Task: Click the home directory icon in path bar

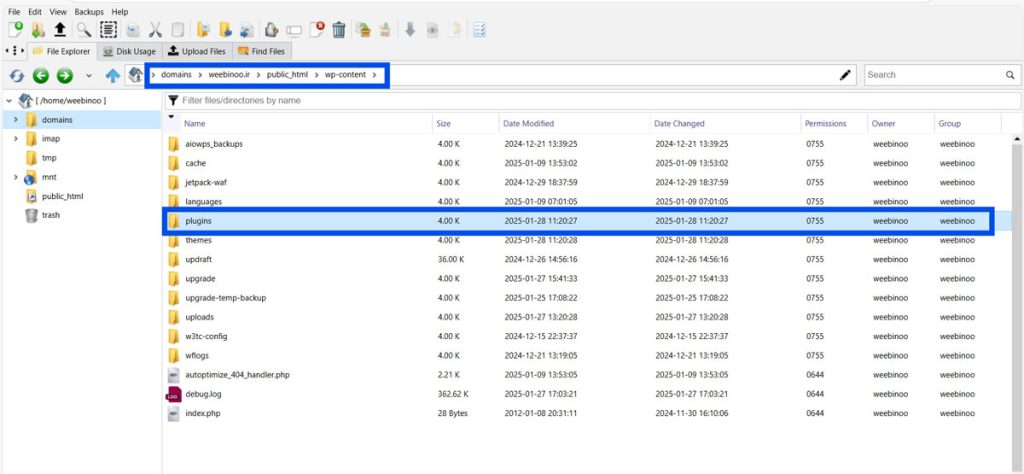Action: pos(134,75)
